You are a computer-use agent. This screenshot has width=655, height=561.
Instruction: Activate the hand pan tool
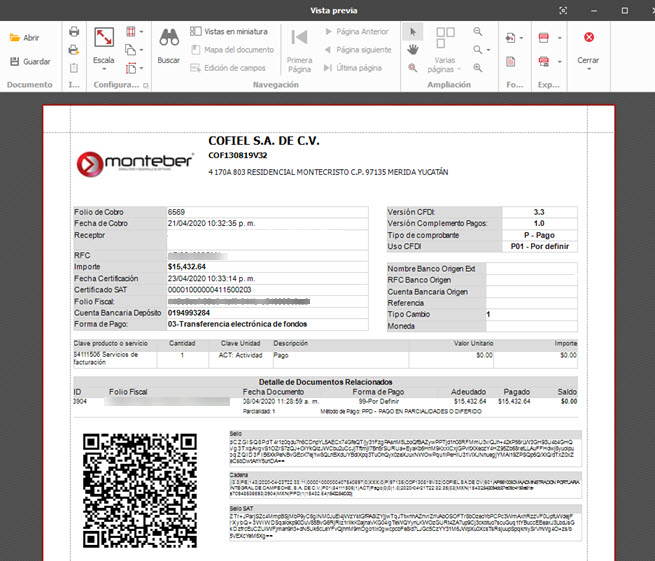(x=412, y=49)
